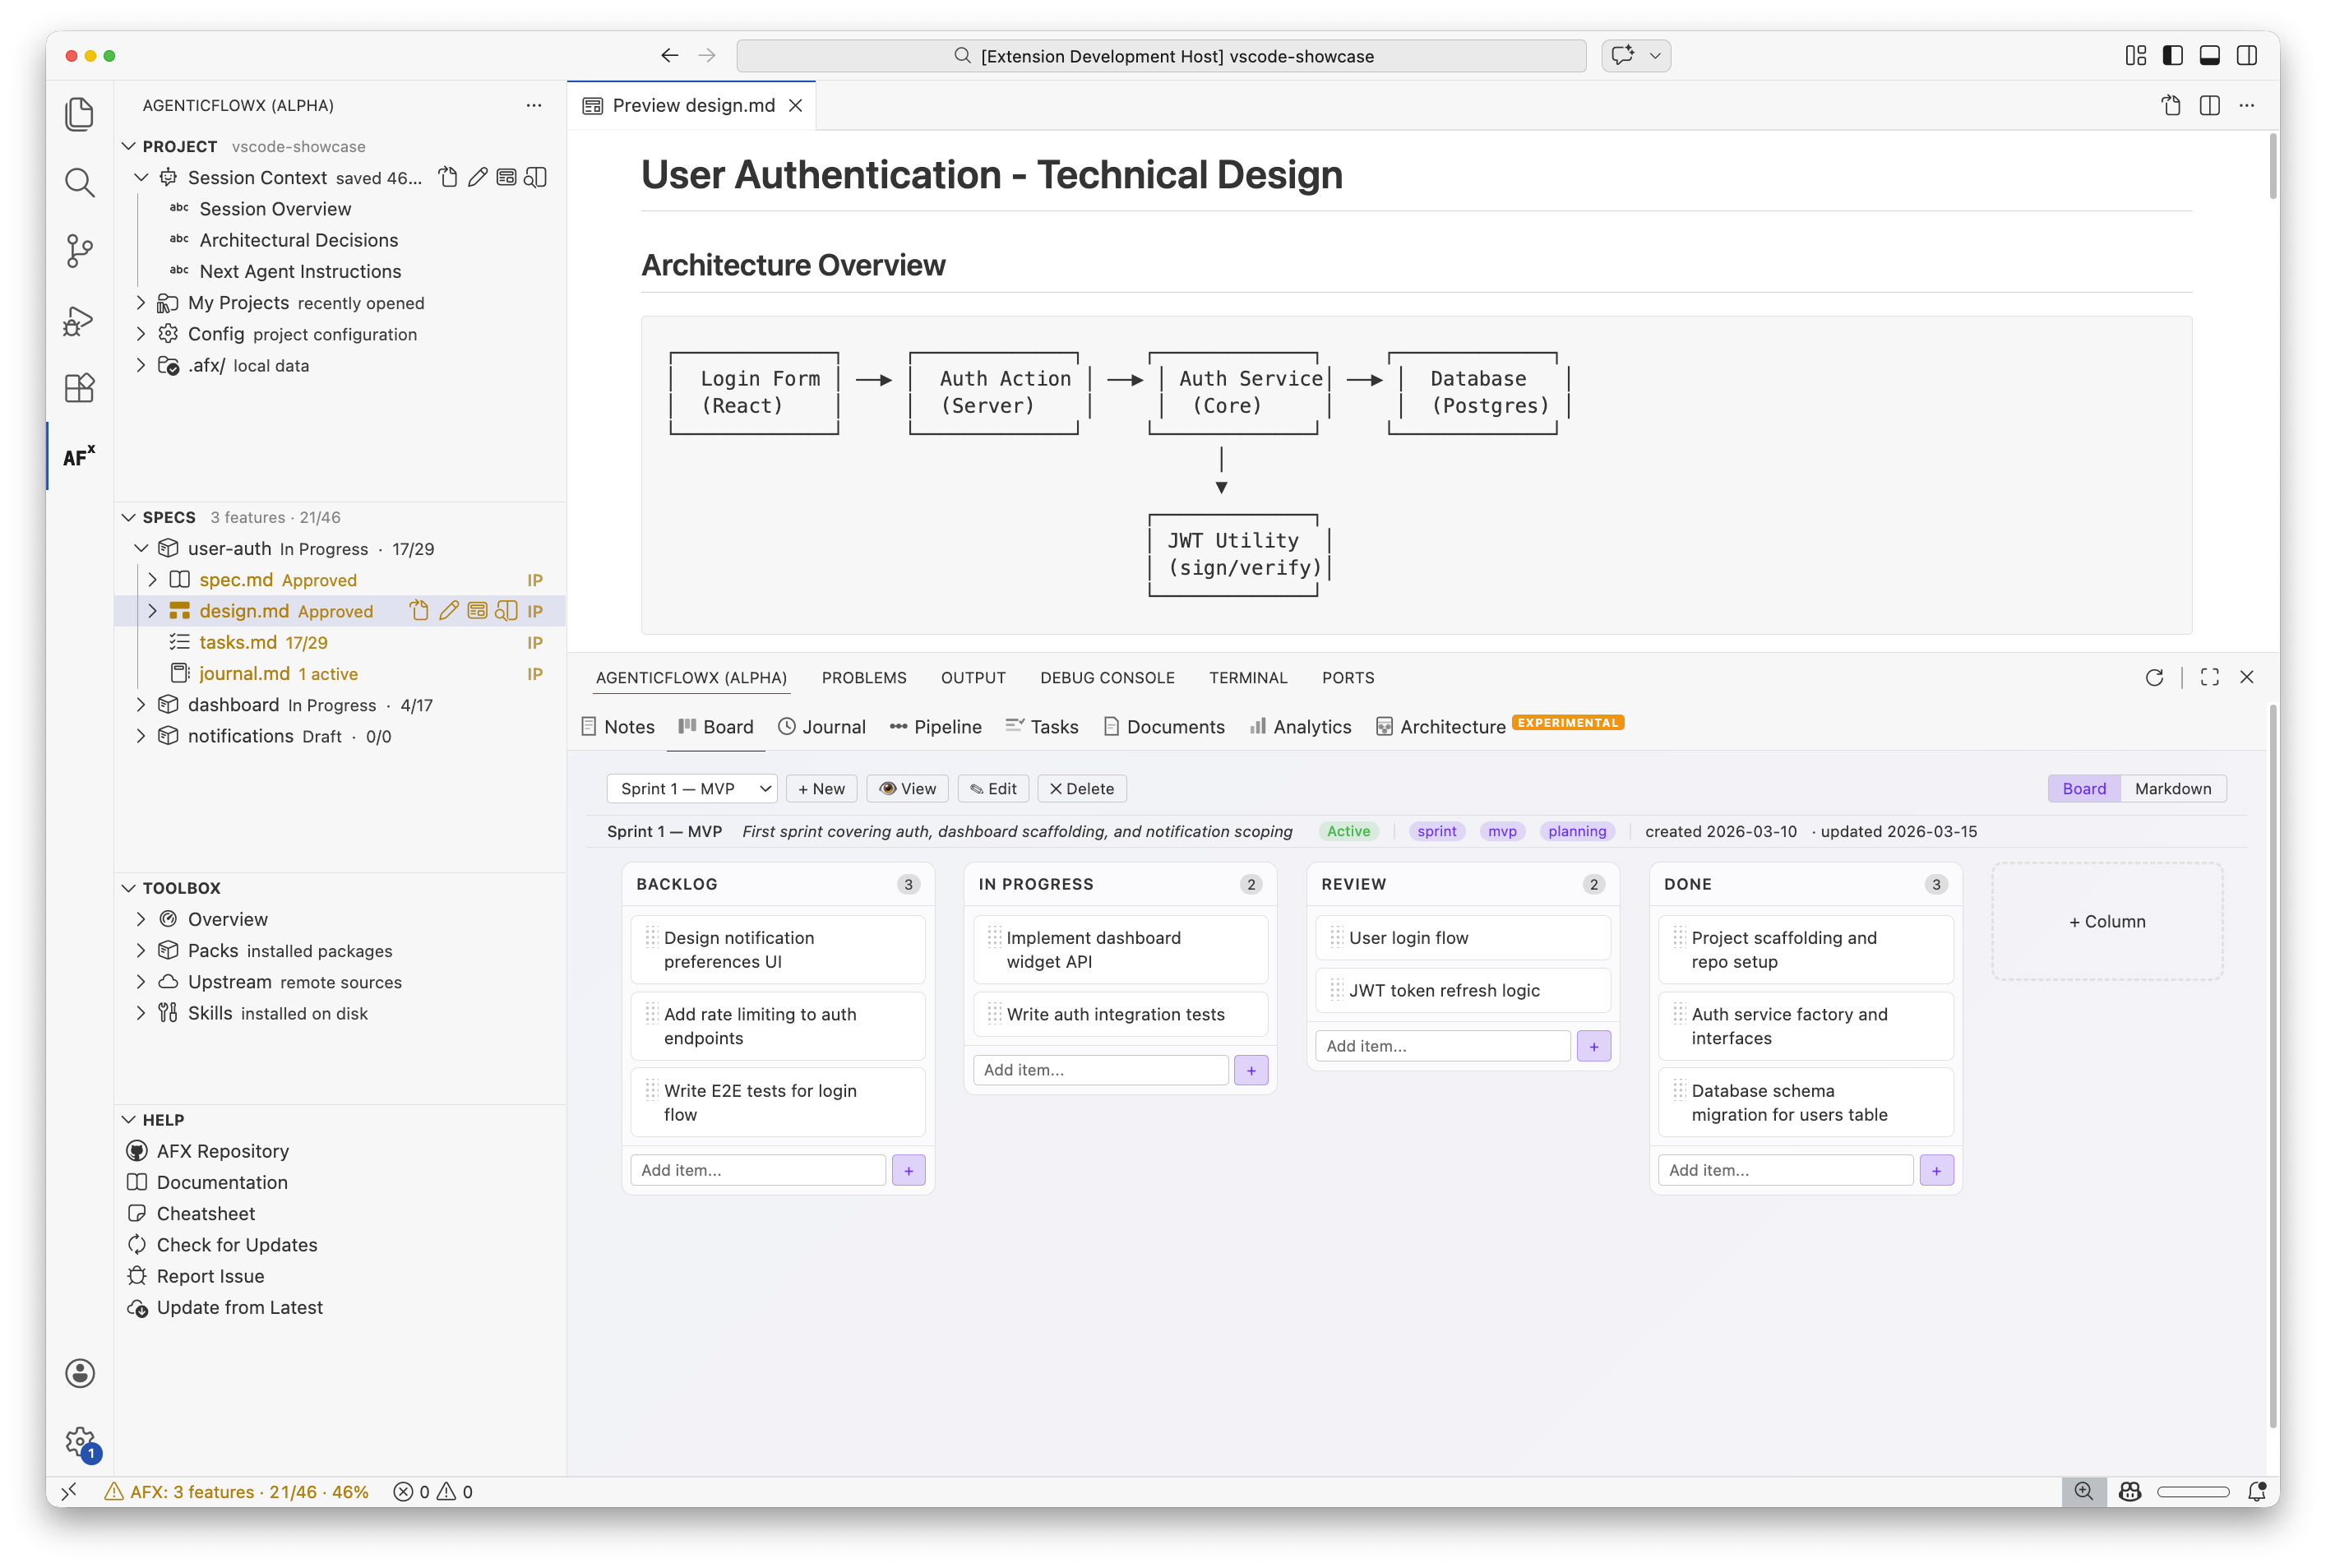Screen dimensions: 2326x1568
Task: Click the Extensions icon in activity bar
Action: click(x=79, y=388)
